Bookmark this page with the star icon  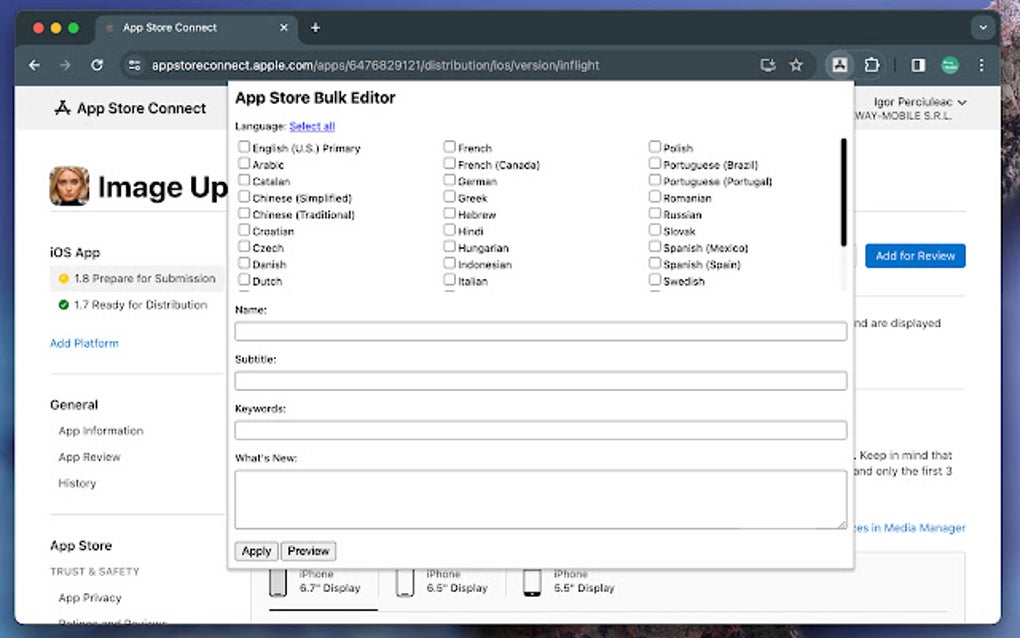[796, 65]
